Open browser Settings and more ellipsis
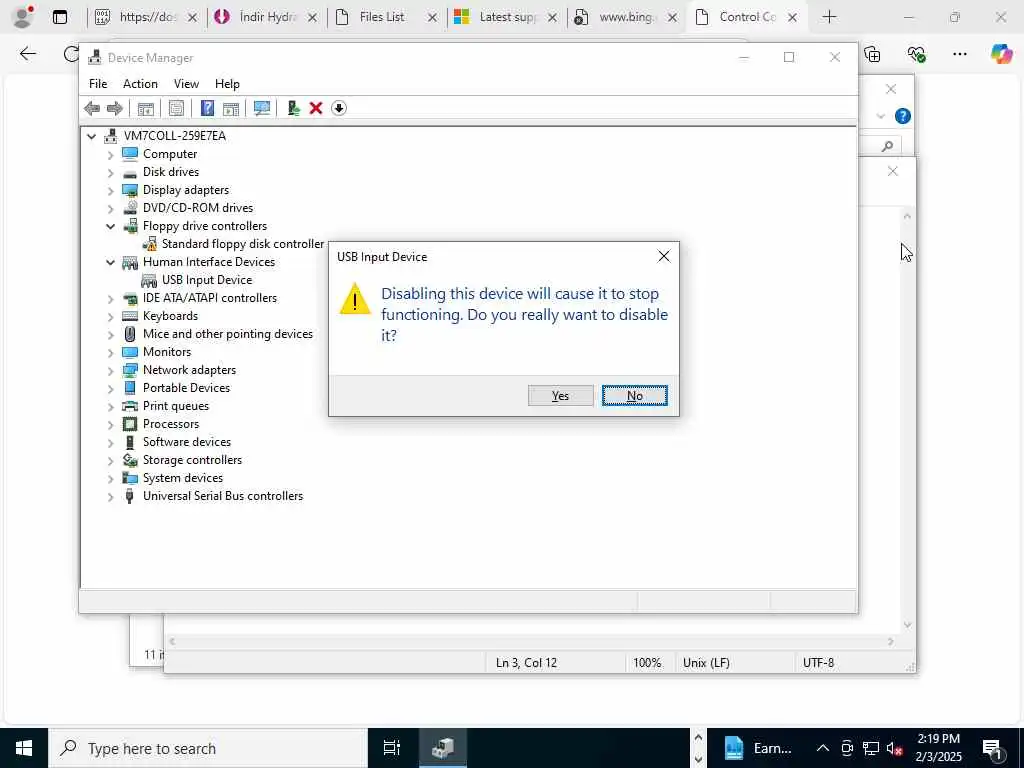The height and width of the screenshot is (768, 1024). tap(959, 54)
